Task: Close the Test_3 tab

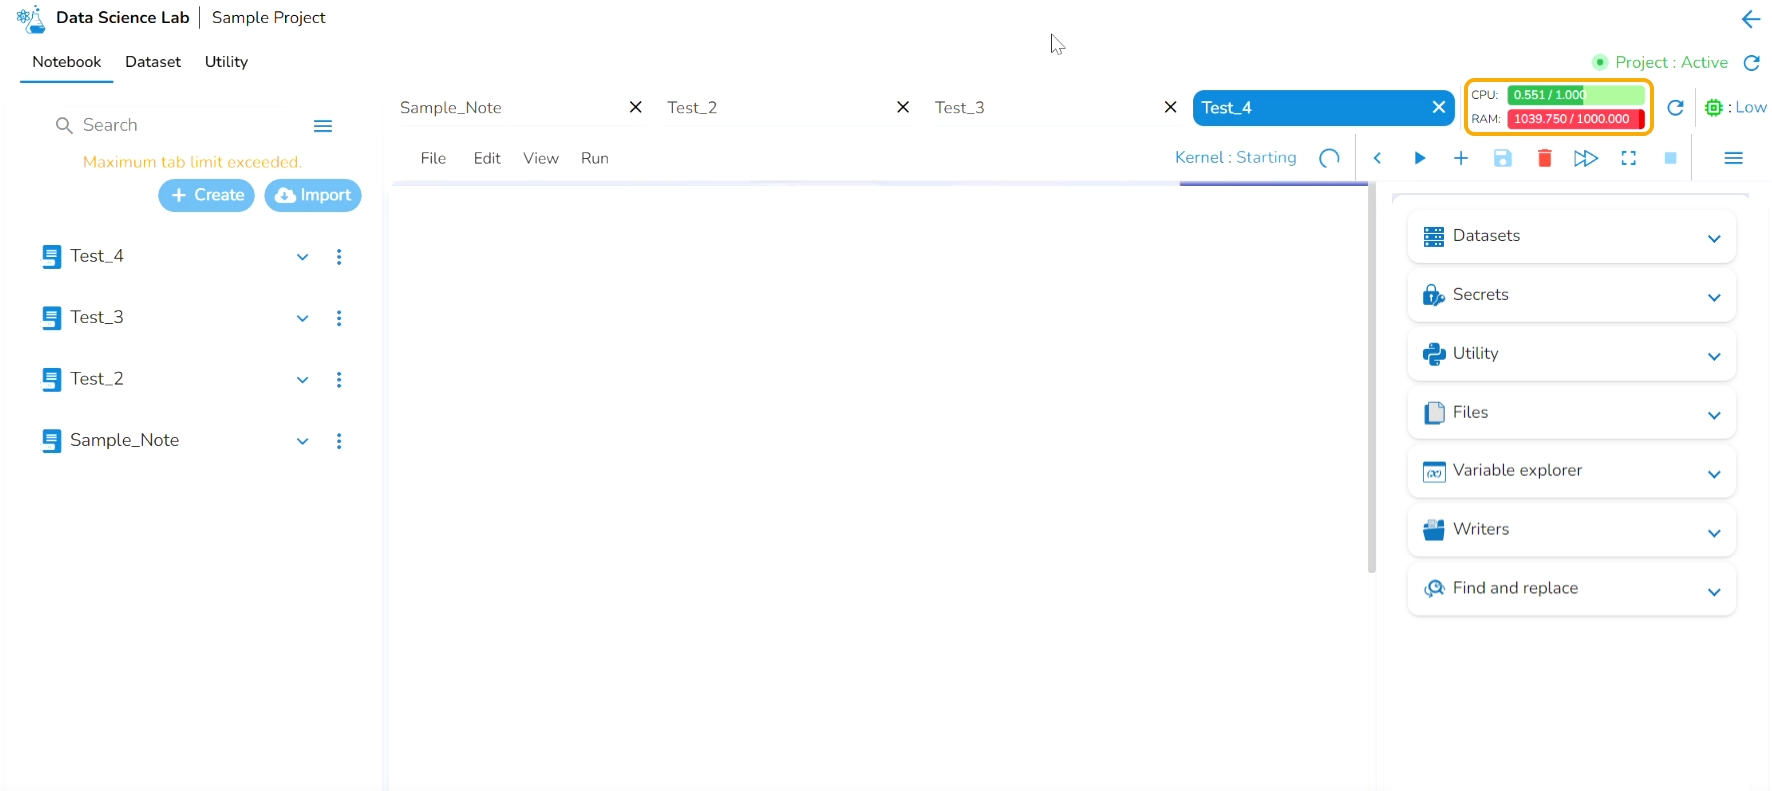Action: pyautogui.click(x=1171, y=107)
